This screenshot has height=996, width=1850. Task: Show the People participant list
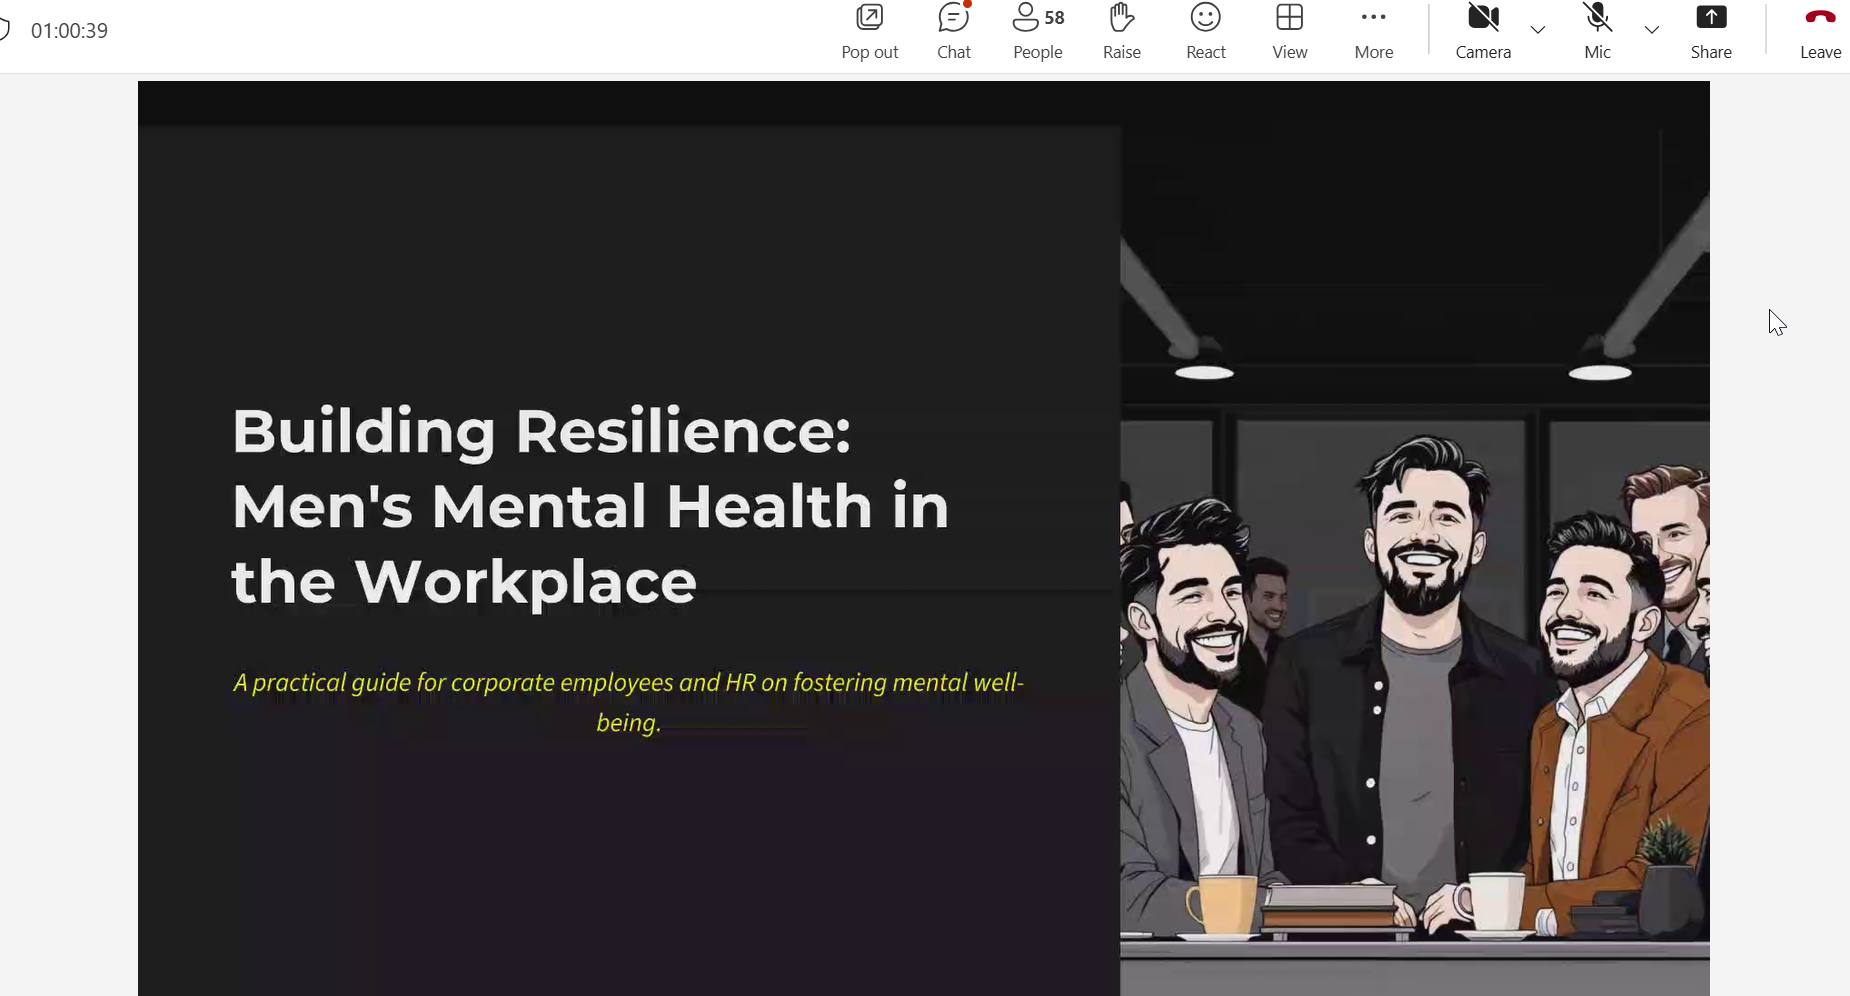[x=1037, y=31]
